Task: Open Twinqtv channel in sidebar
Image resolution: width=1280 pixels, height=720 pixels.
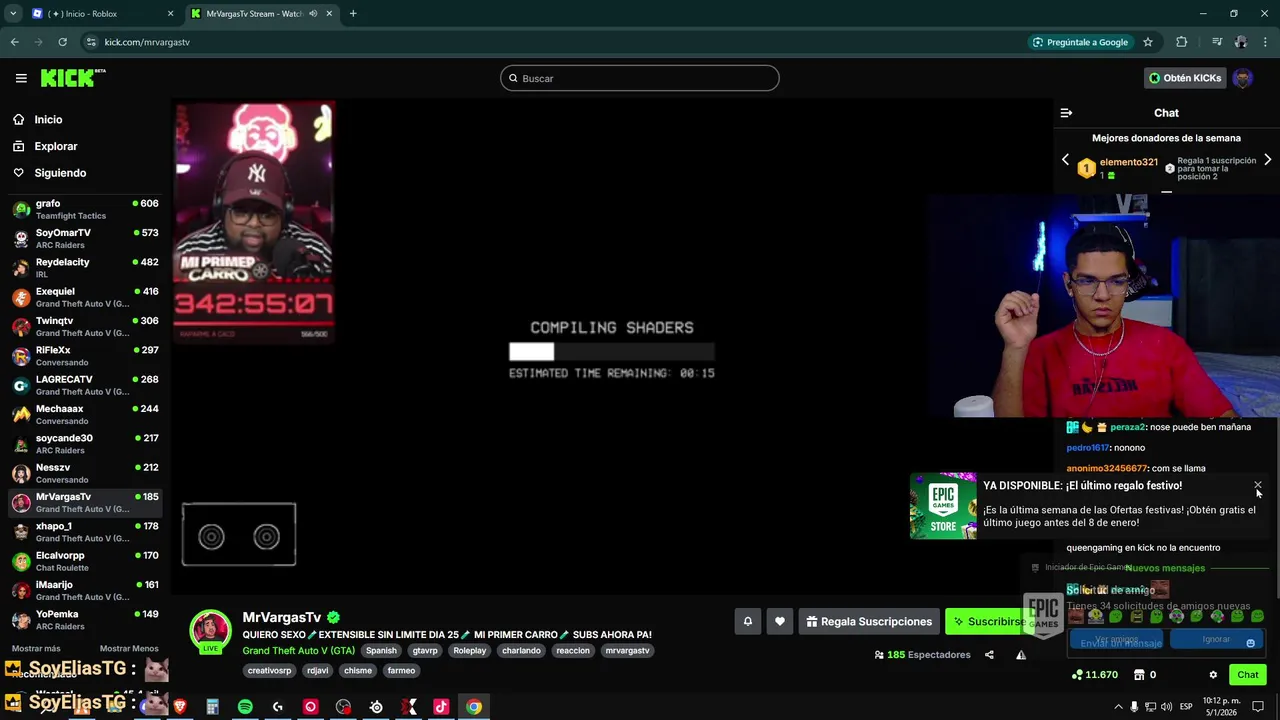Action: [x=85, y=326]
